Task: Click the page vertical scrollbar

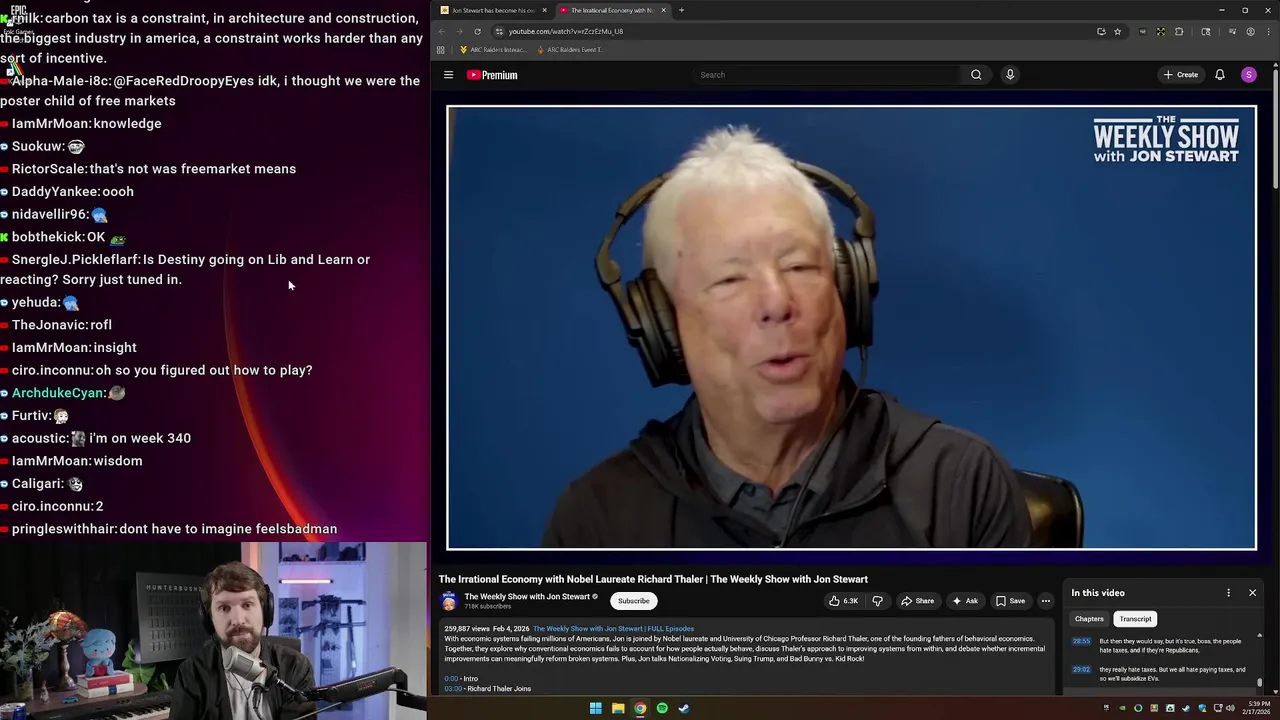Action: [1276, 130]
